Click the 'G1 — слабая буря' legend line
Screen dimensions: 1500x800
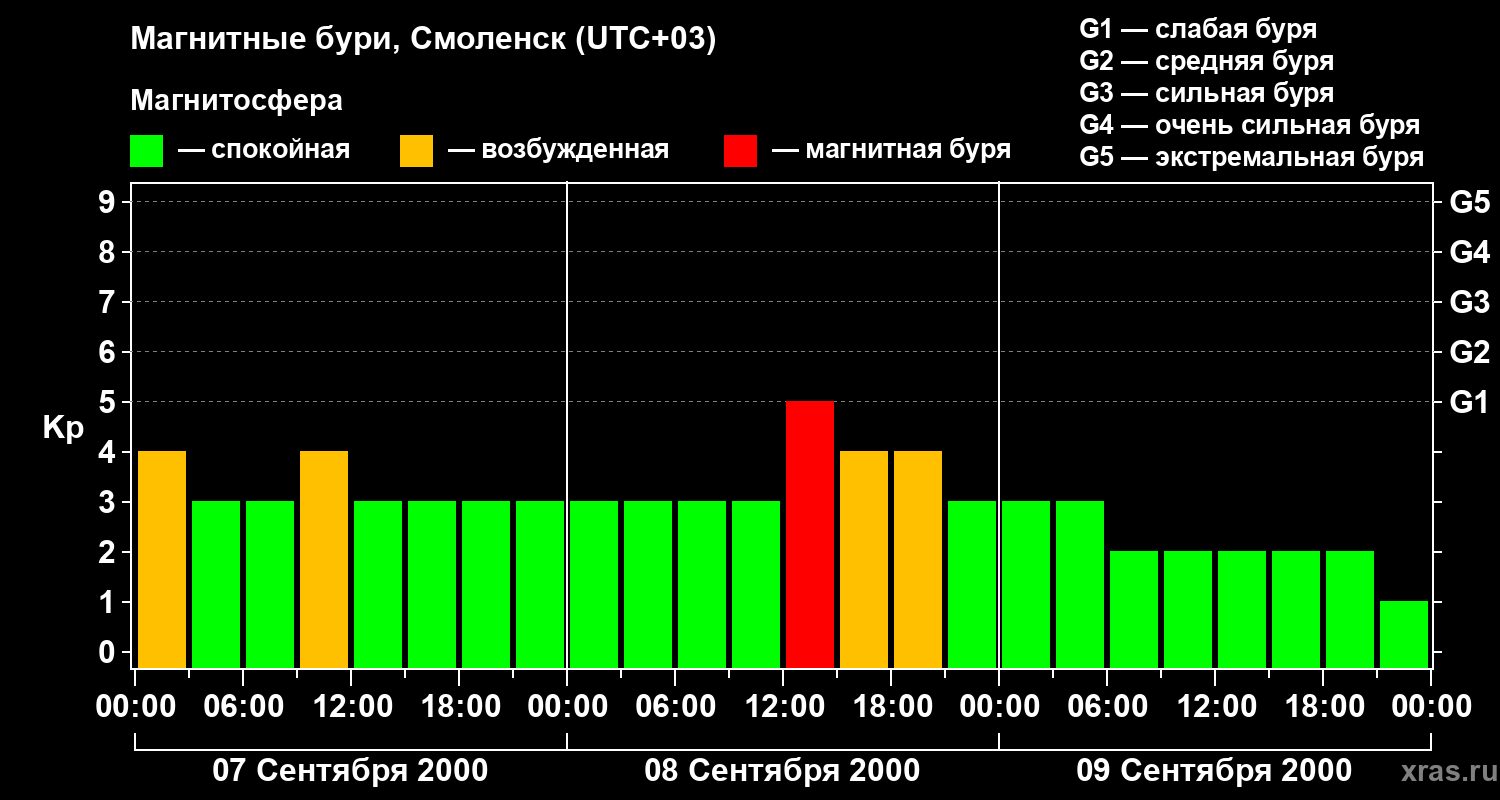1198,29
